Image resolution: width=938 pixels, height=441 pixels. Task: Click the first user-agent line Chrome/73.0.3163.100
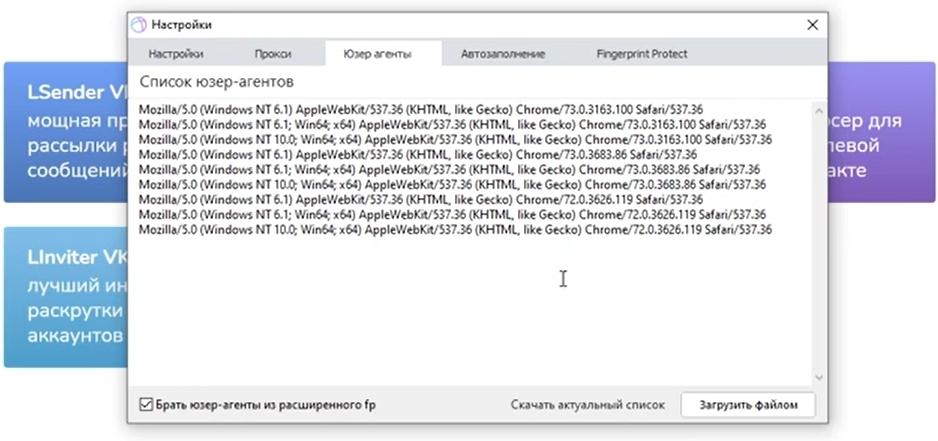click(420, 110)
